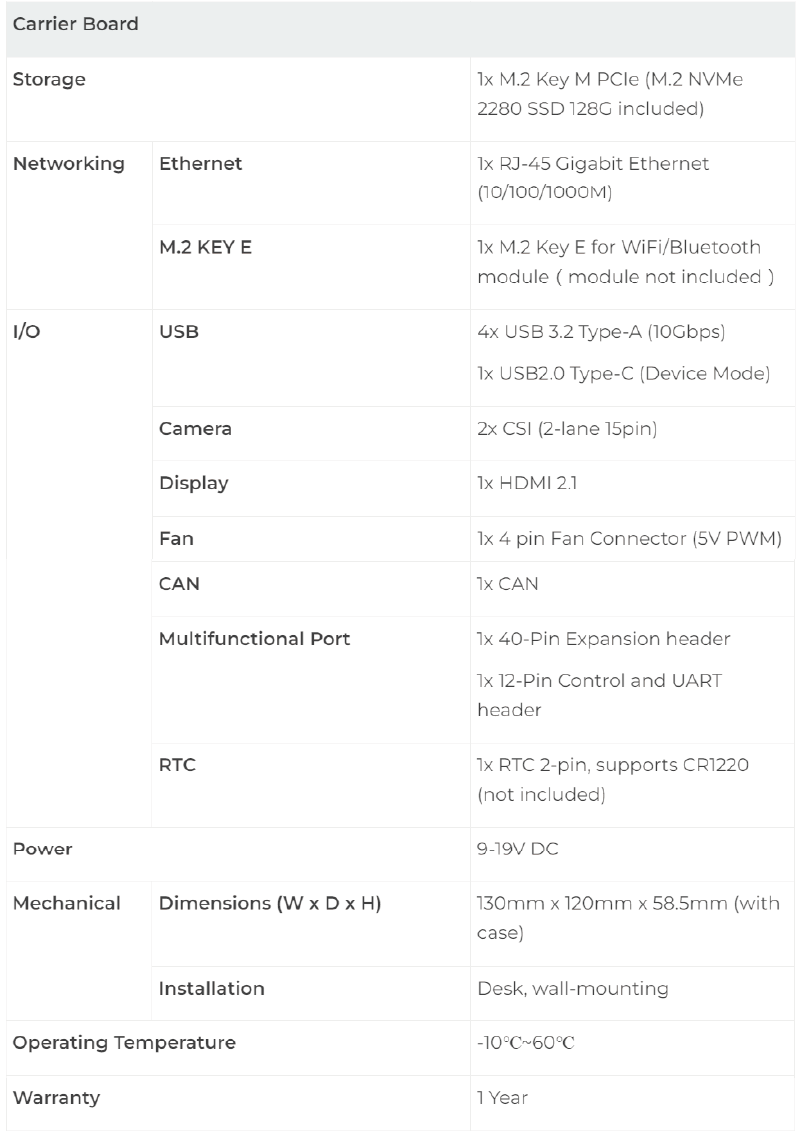The width and height of the screenshot is (800, 1135).
Task: Click the M.2 Key M PCIe storage text
Action: point(615,94)
